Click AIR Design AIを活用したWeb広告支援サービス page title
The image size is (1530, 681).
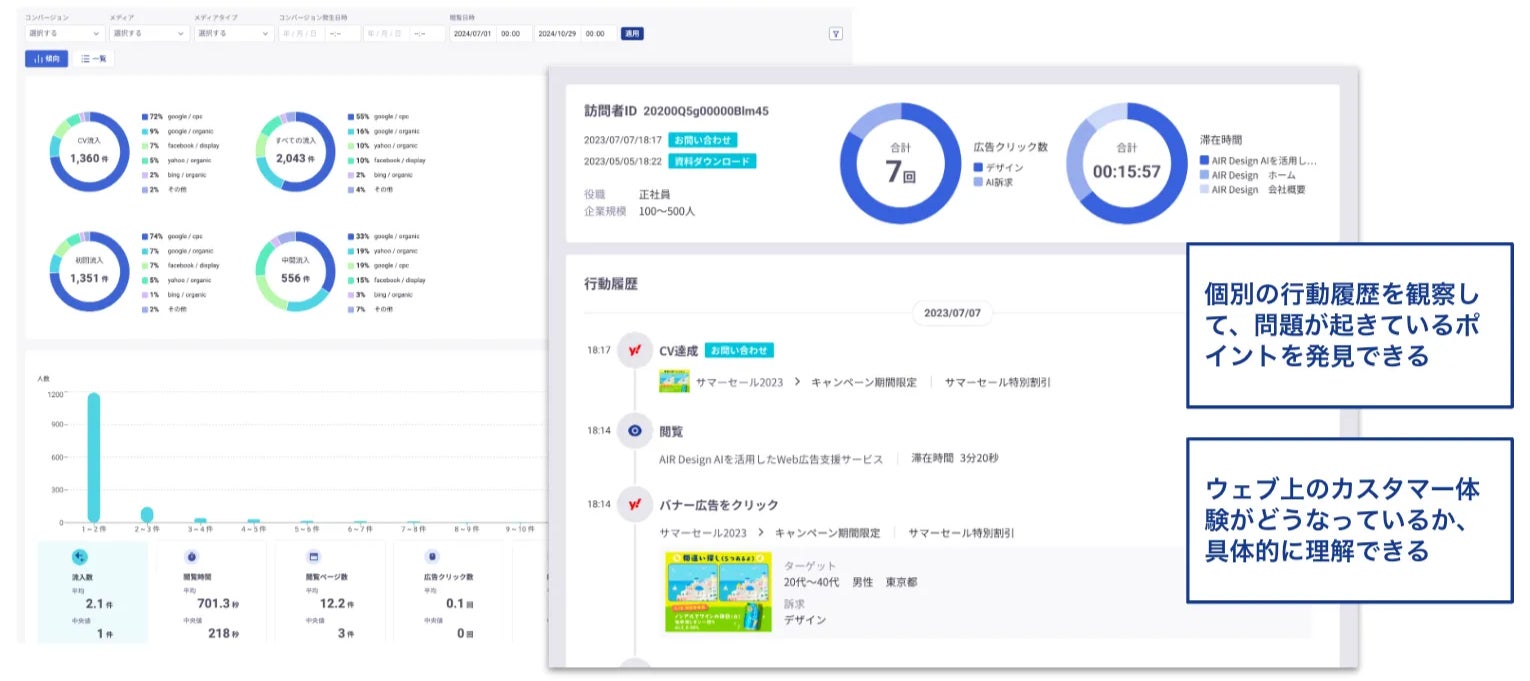(771, 459)
